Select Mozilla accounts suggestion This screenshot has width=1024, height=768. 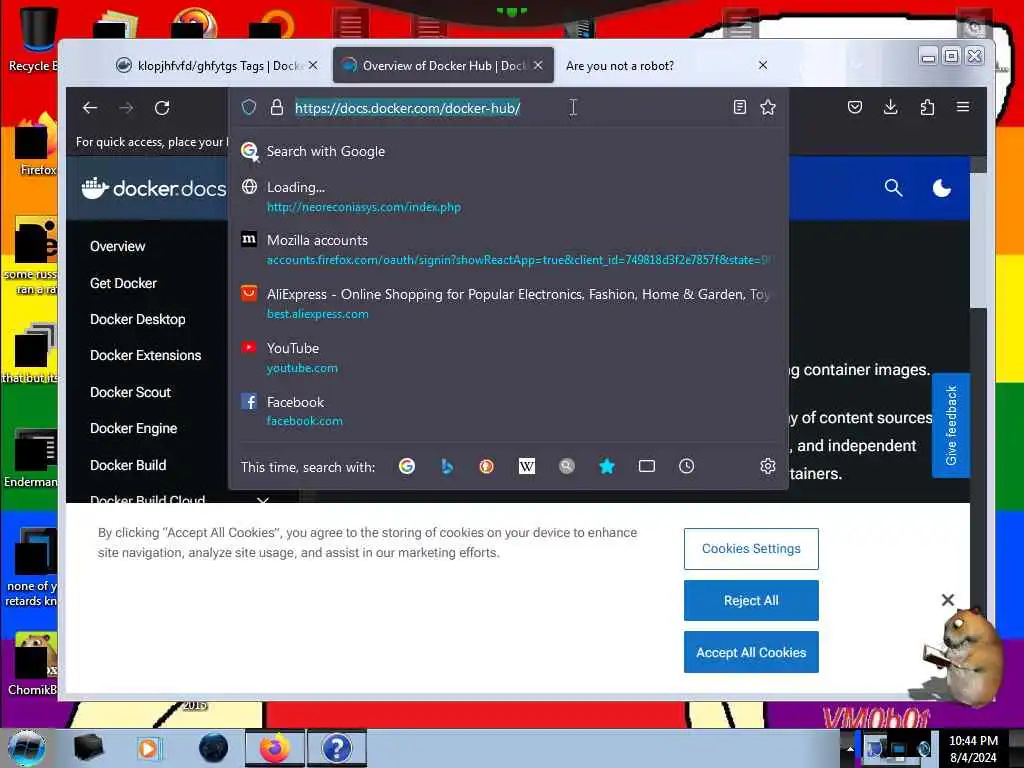coord(507,249)
